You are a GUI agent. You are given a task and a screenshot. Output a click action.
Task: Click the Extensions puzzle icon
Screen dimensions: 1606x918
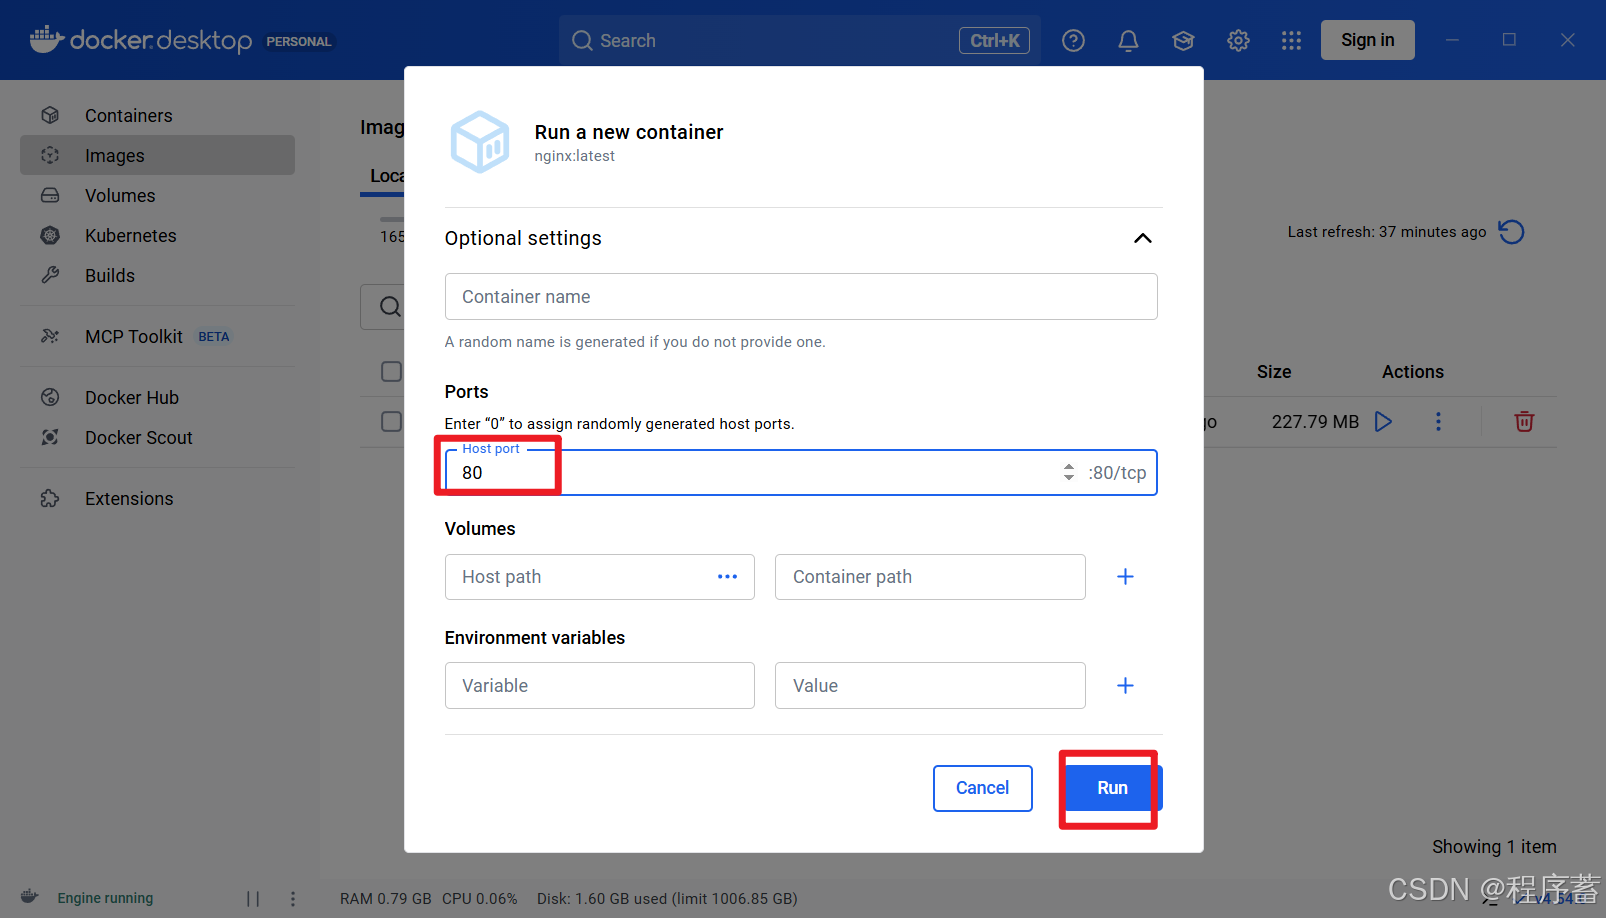tap(50, 498)
